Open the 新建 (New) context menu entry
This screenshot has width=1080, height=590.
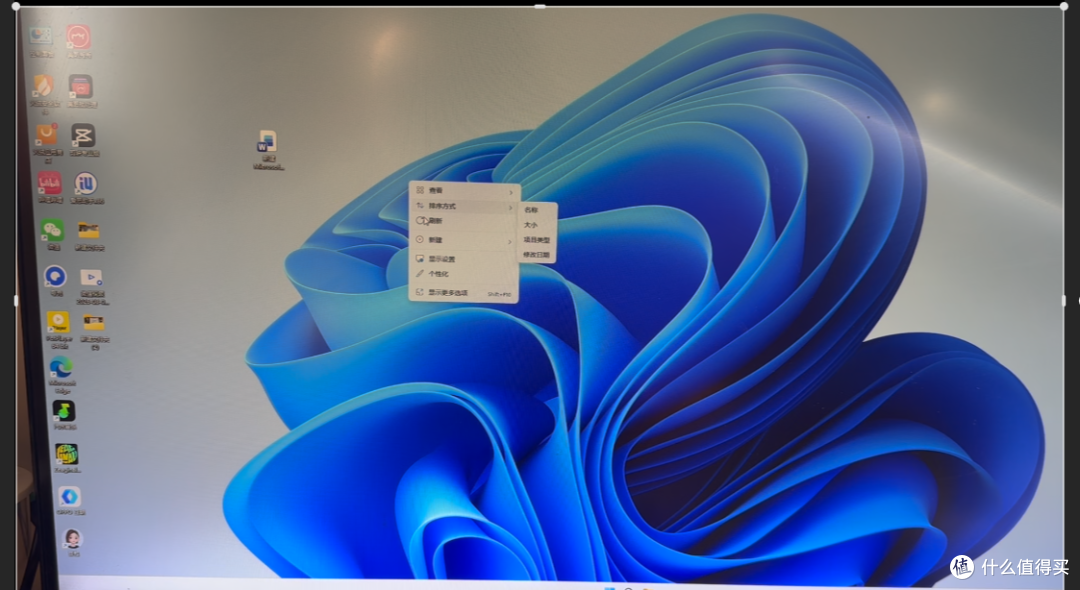coord(464,240)
